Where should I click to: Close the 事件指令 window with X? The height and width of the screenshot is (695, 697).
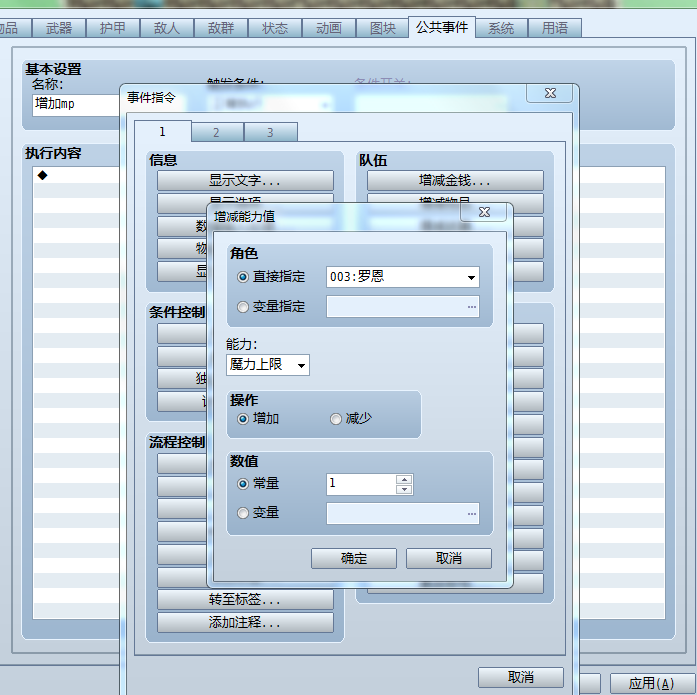pyautogui.click(x=550, y=93)
